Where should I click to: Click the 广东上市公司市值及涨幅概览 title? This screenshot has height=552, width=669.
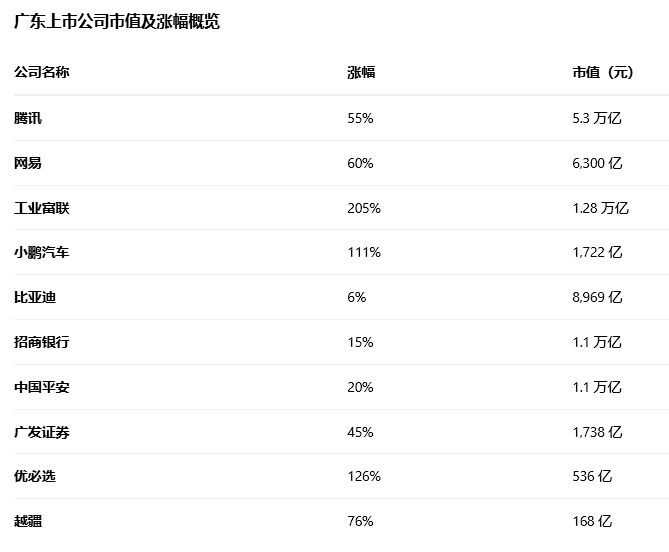(x=116, y=22)
